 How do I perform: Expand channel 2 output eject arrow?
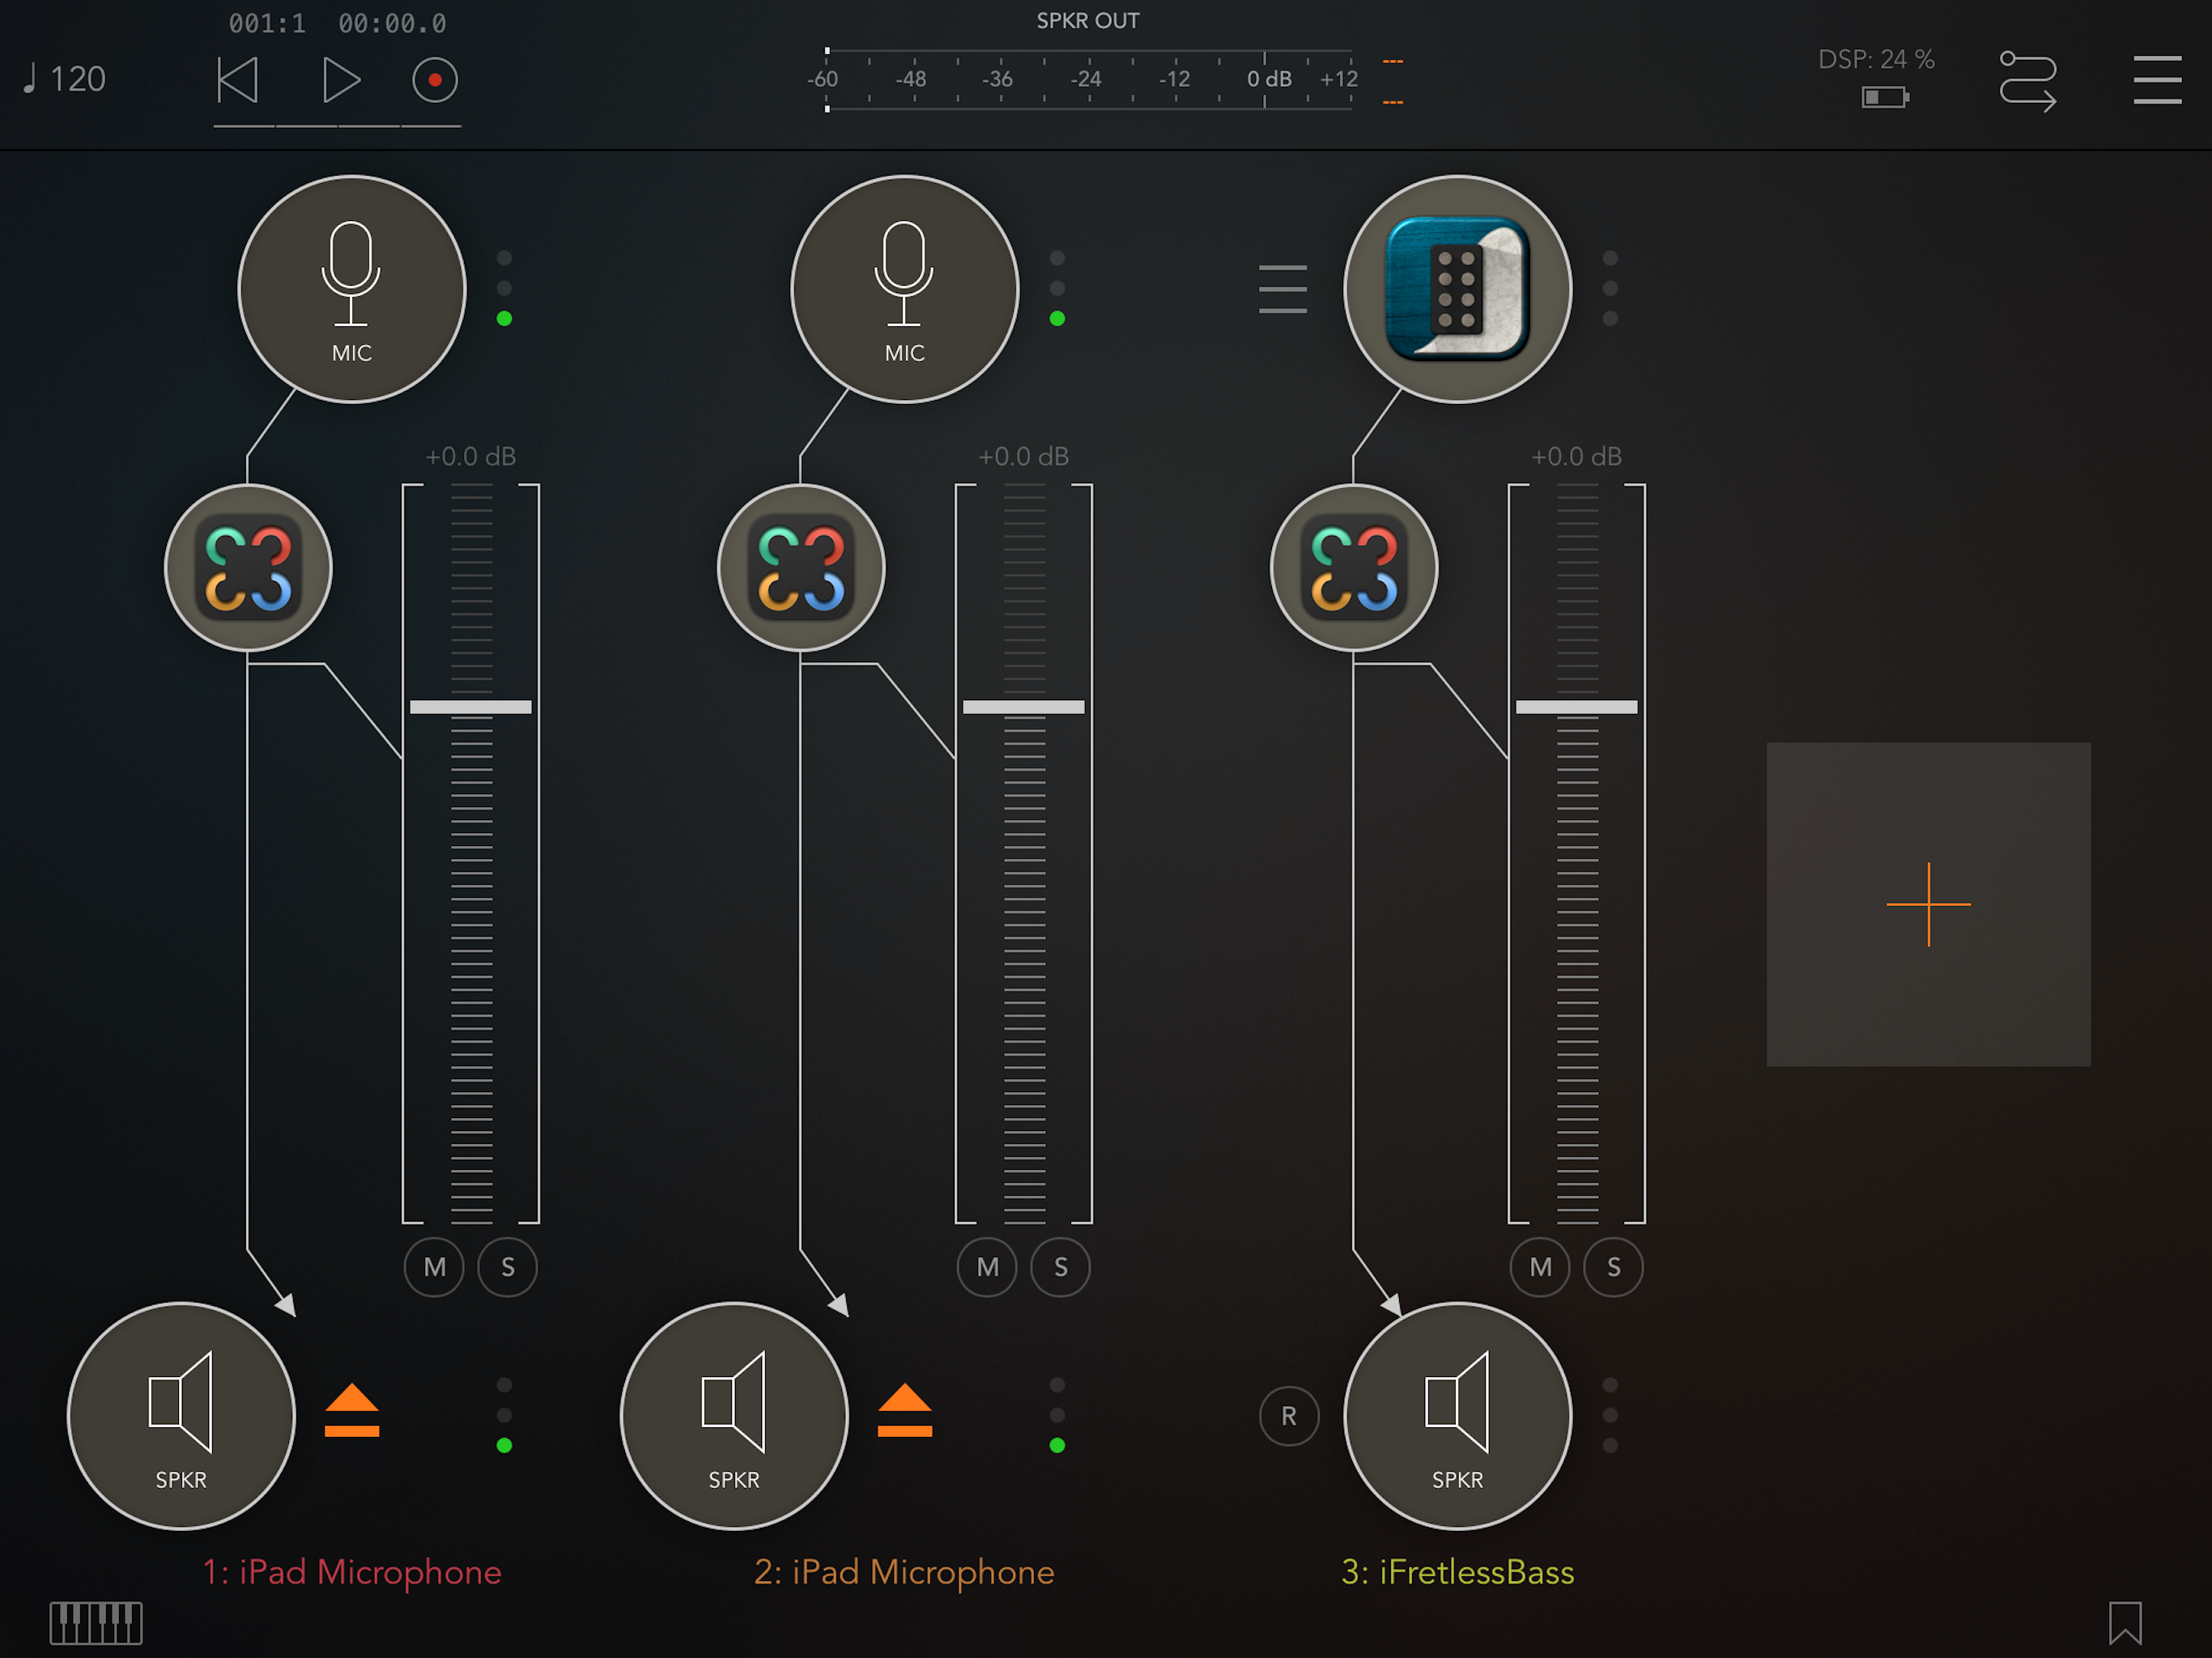point(904,1410)
